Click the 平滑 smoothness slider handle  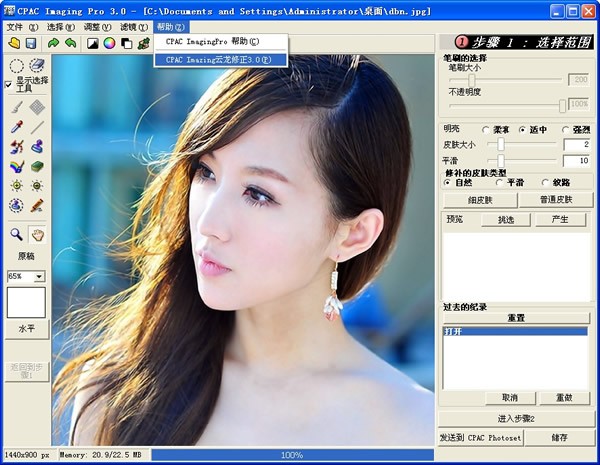501,160
